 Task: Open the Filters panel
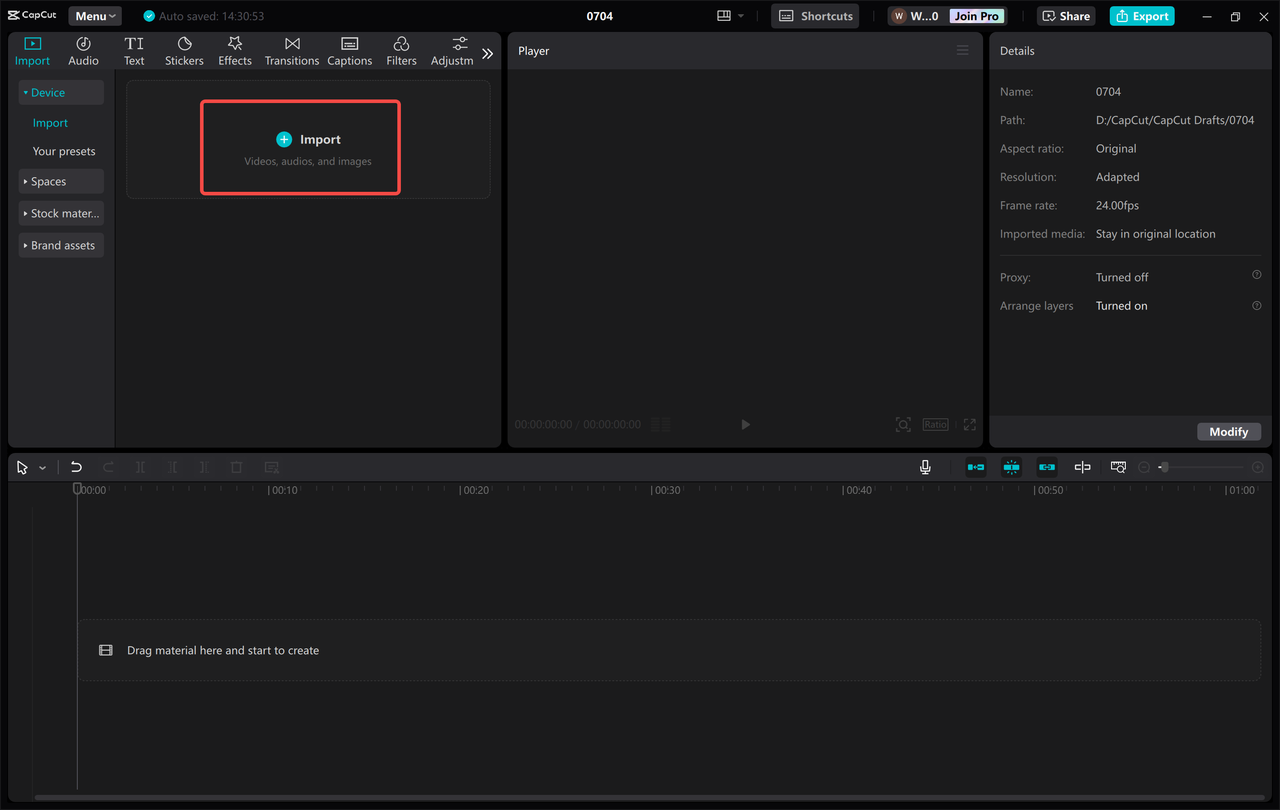pos(401,50)
